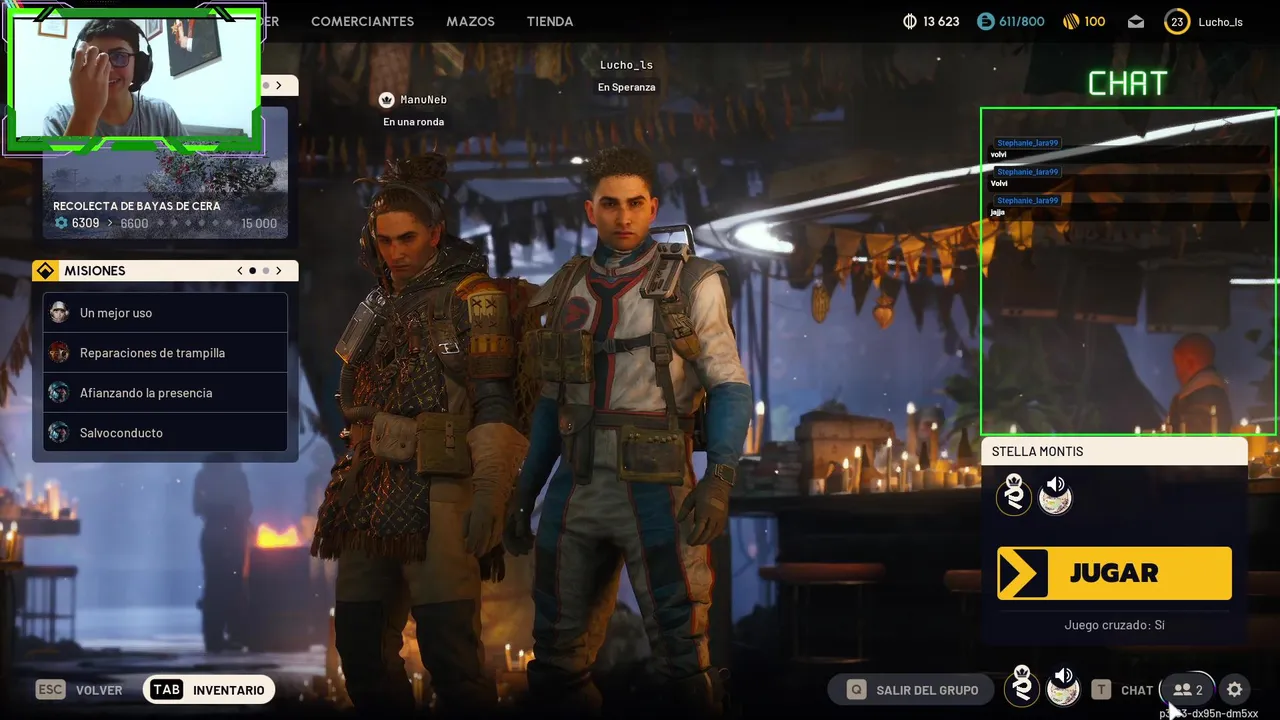Click the yellow token icon beside 100
The height and width of the screenshot is (720, 1280).
click(x=1069, y=21)
